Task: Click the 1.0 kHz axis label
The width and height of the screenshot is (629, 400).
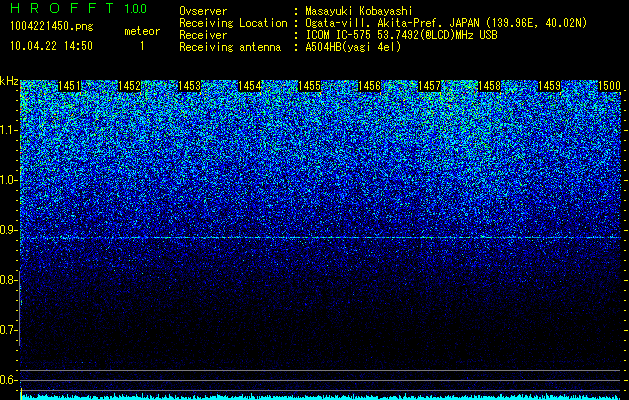Action: point(8,180)
